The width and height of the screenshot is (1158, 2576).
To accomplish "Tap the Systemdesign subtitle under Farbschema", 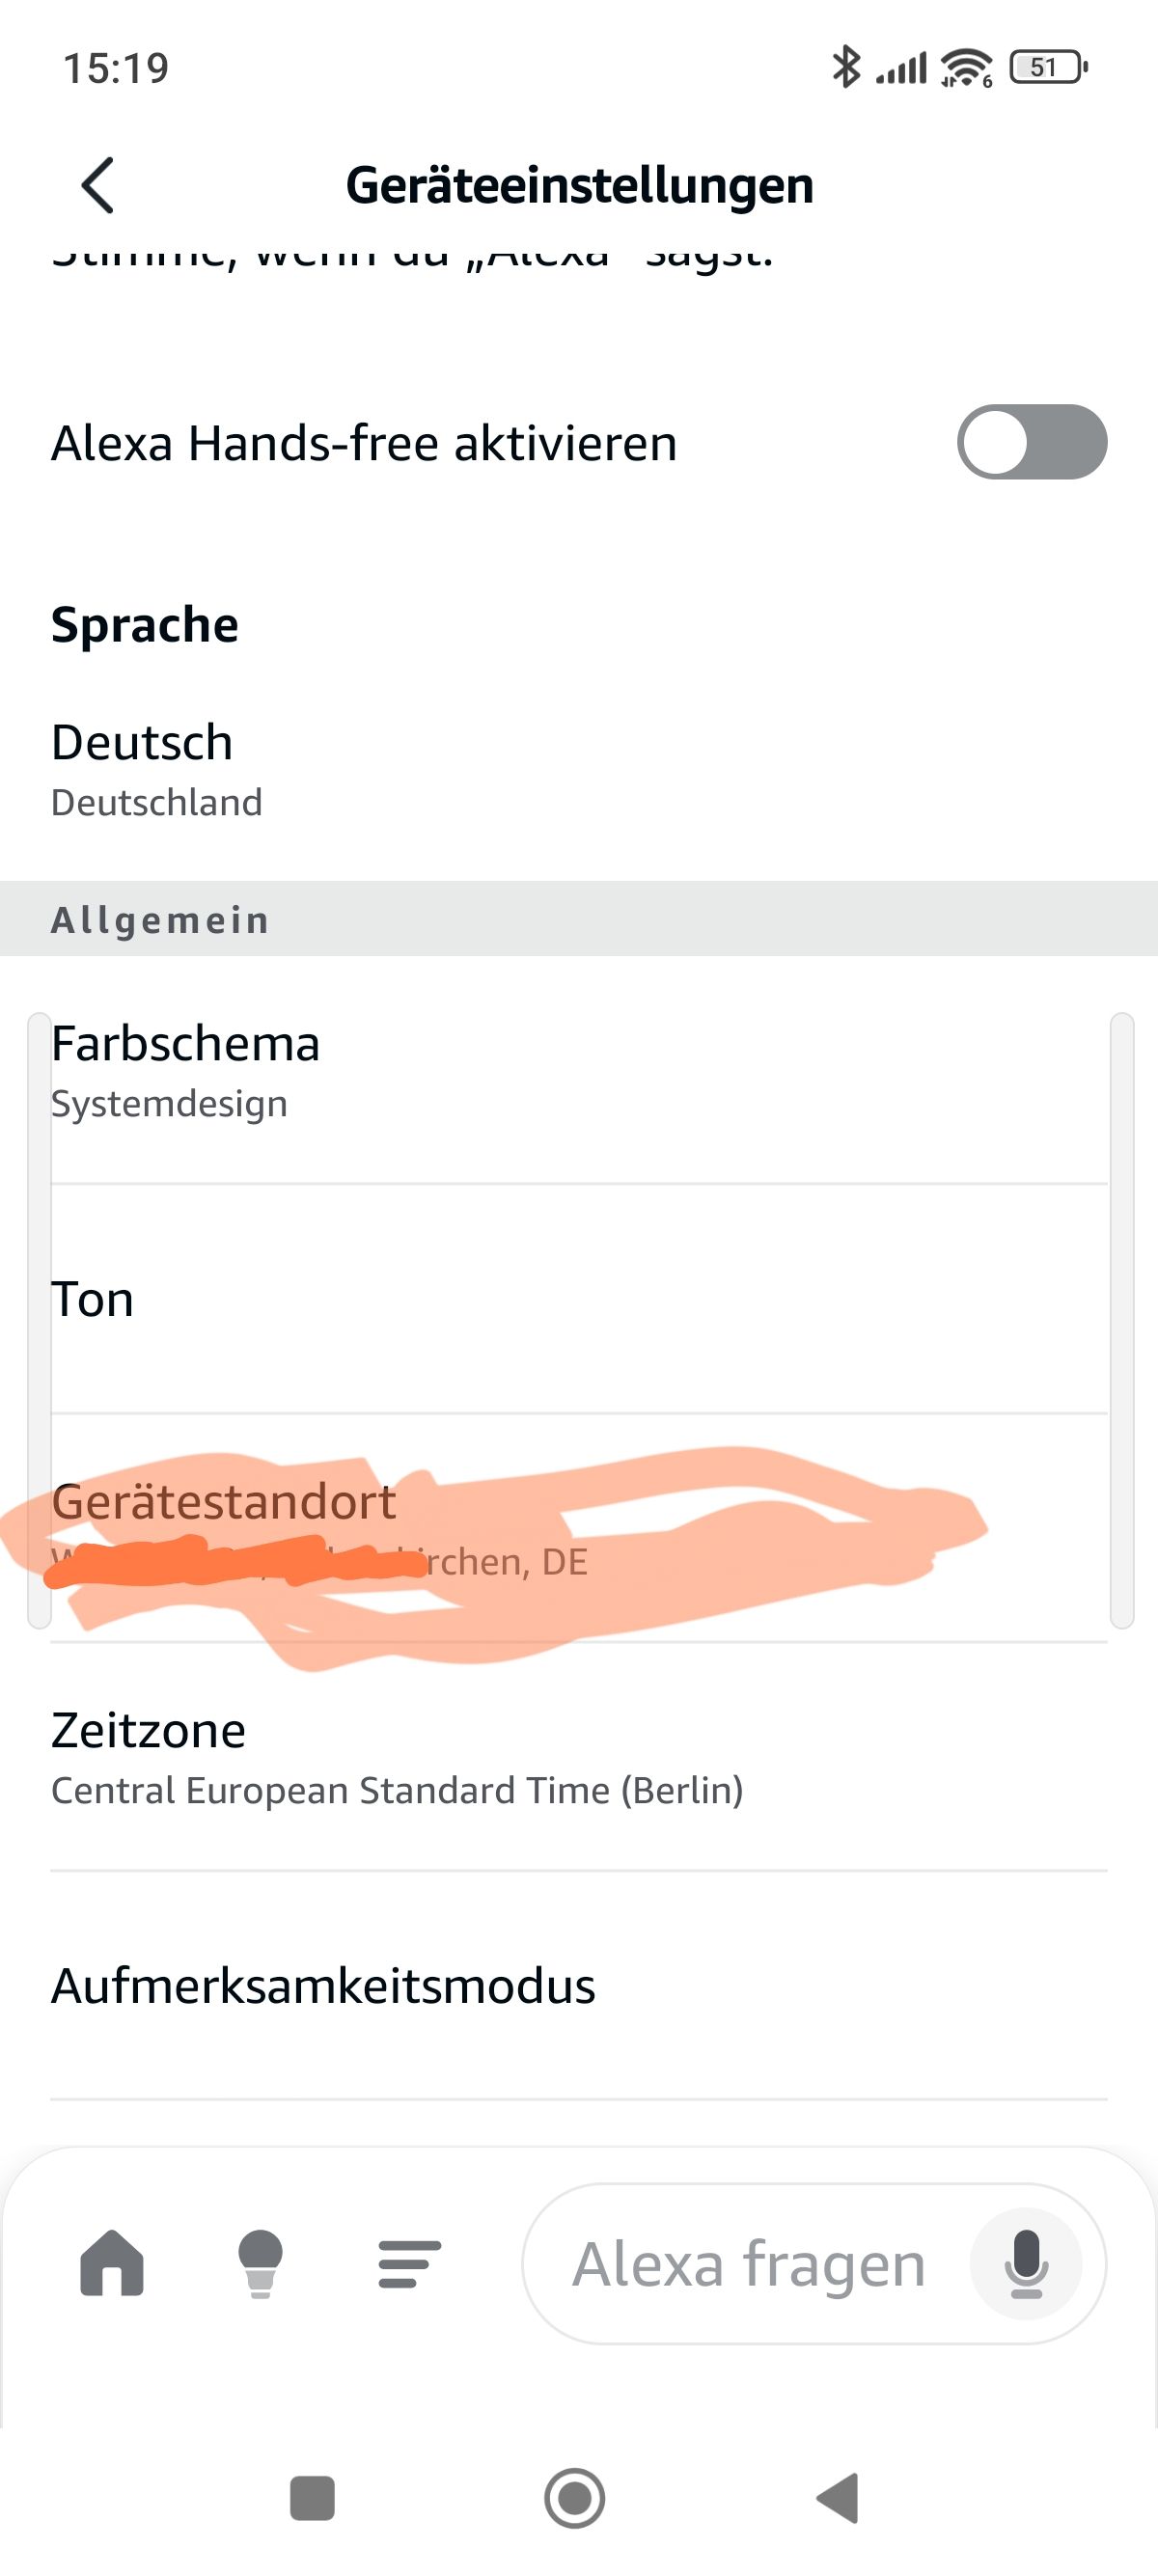I will tap(169, 1104).
